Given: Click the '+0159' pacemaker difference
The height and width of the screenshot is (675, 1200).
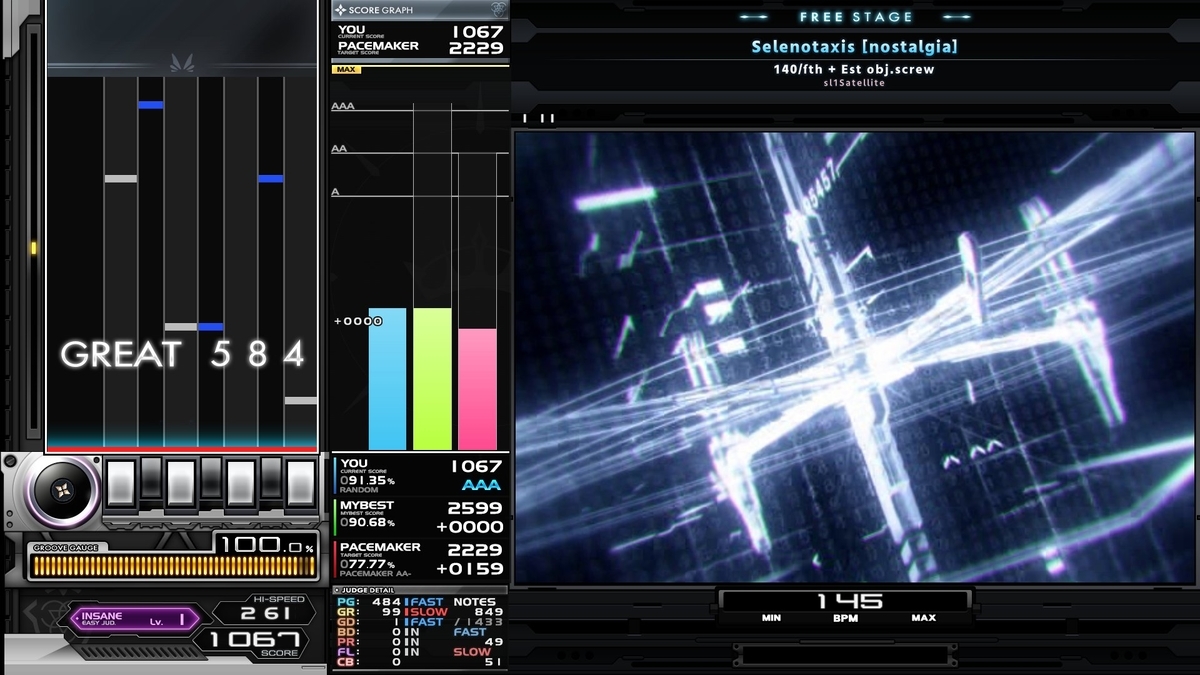Looking at the screenshot, I should (x=470, y=569).
